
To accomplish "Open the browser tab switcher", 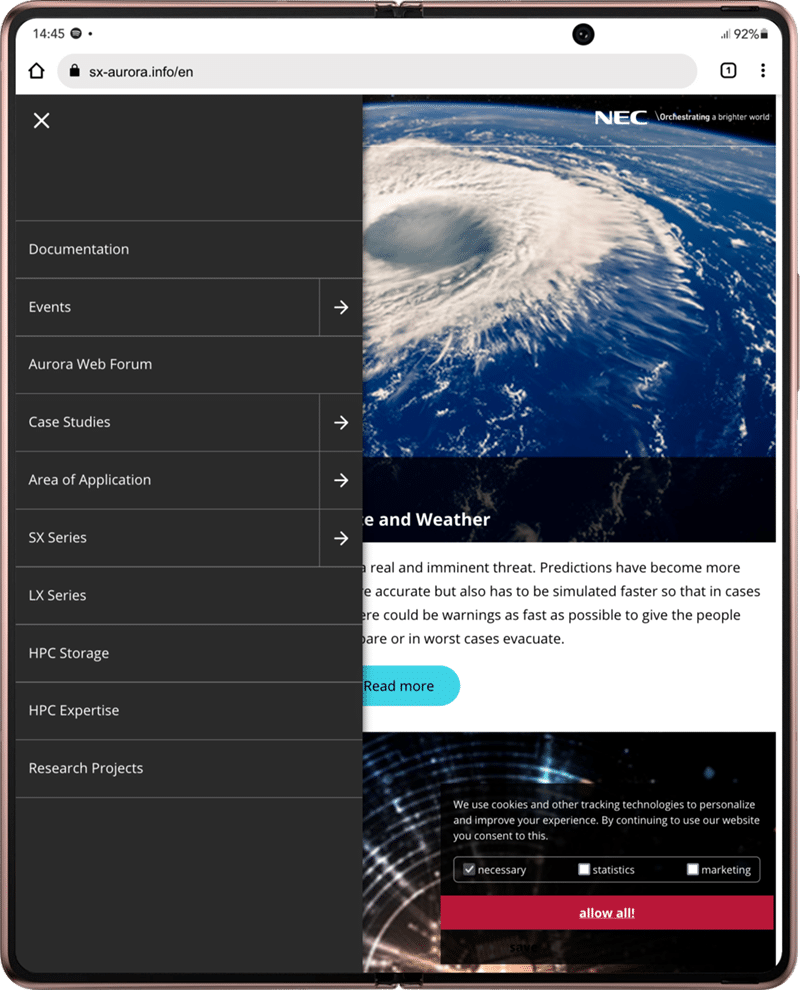I will (728, 71).
